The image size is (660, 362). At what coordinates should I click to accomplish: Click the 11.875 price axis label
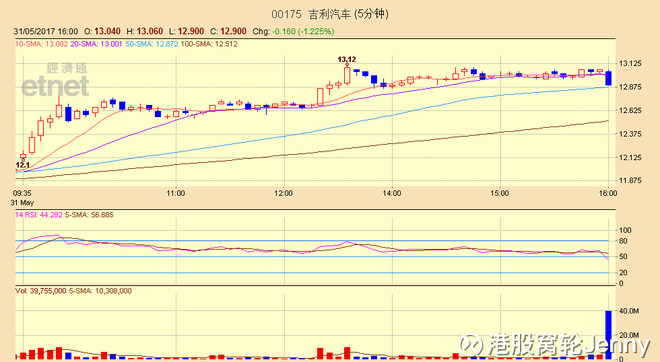(x=630, y=181)
